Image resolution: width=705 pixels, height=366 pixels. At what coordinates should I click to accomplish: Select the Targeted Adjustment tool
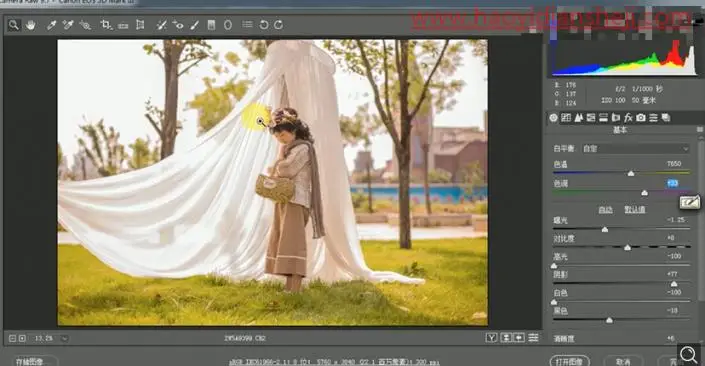[85, 25]
